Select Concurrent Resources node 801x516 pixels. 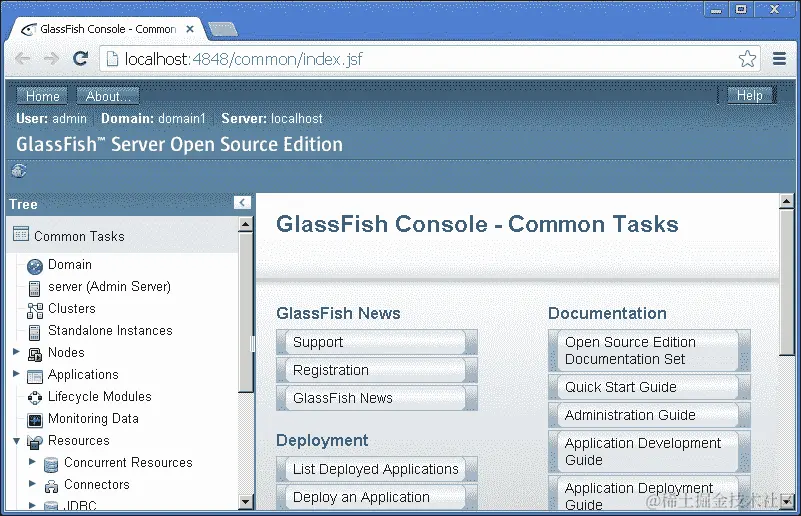click(x=128, y=462)
